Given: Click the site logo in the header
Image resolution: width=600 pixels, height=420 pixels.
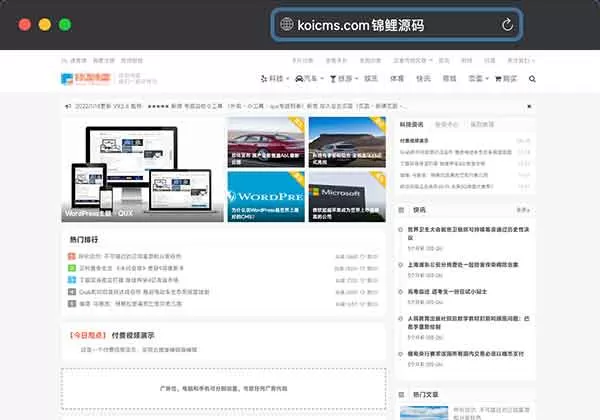Looking at the screenshot, I should point(86,79).
